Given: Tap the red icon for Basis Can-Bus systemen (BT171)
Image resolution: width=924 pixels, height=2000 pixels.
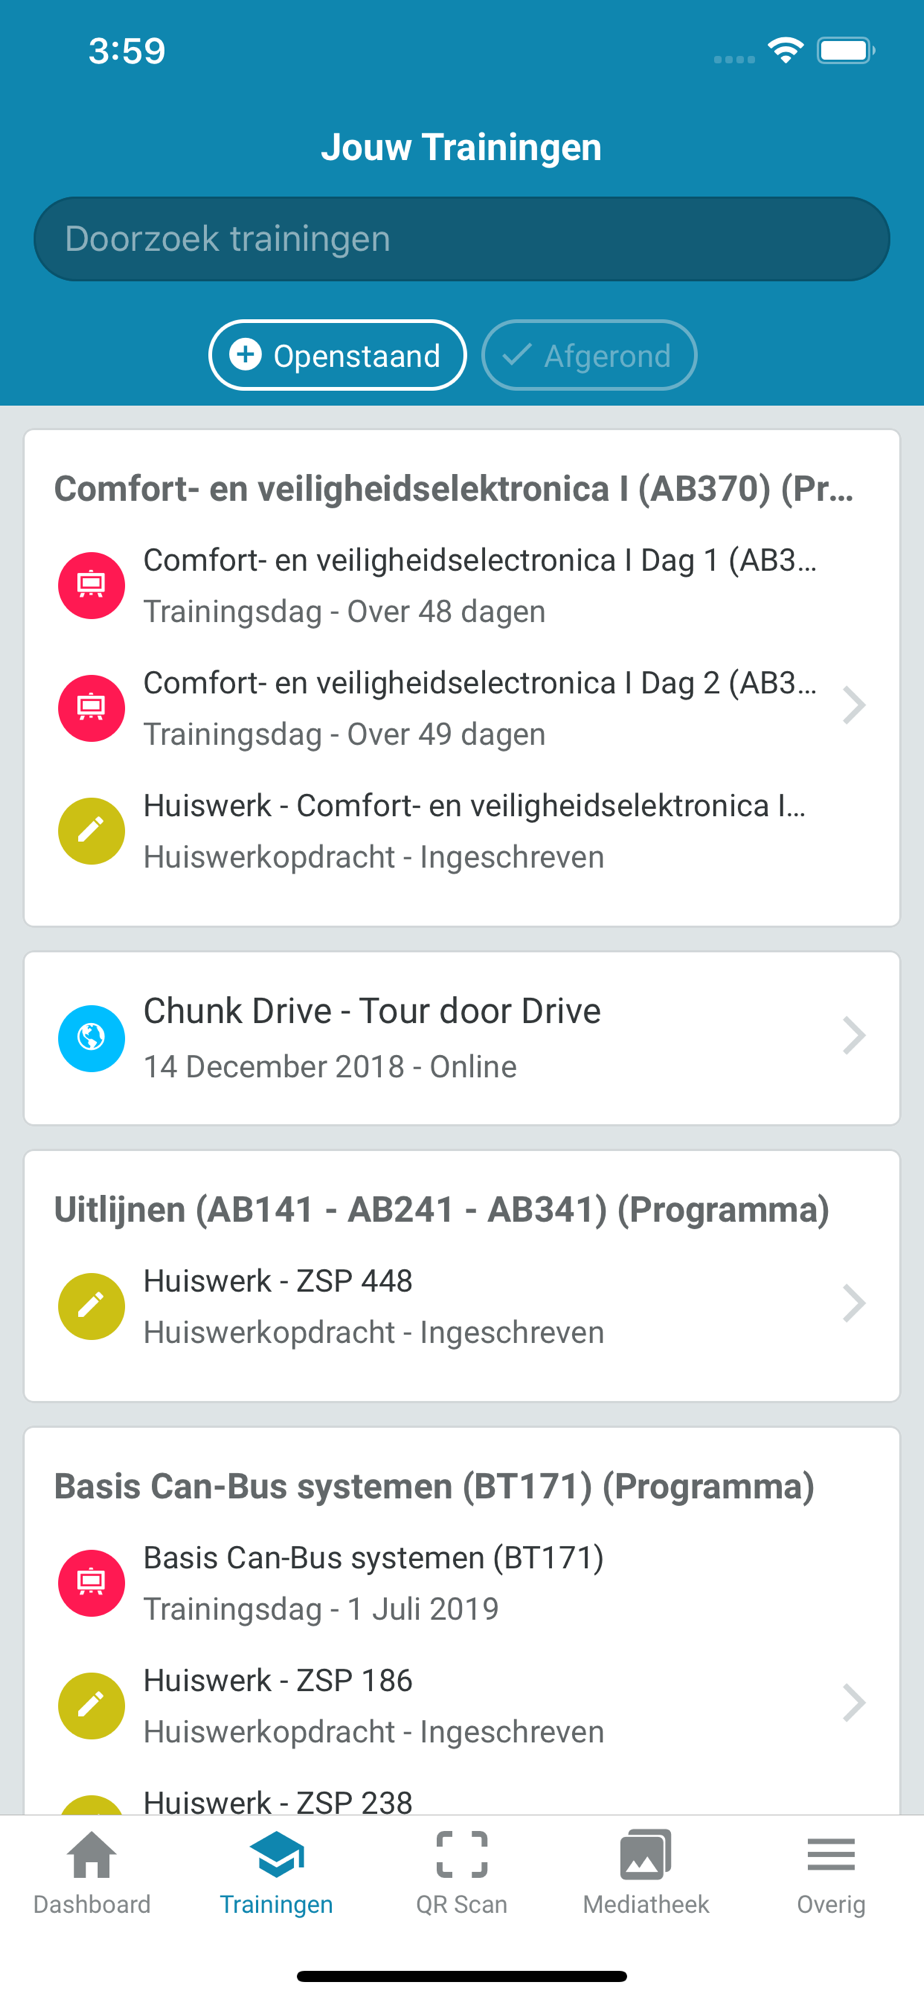Looking at the screenshot, I should click(91, 1583).
